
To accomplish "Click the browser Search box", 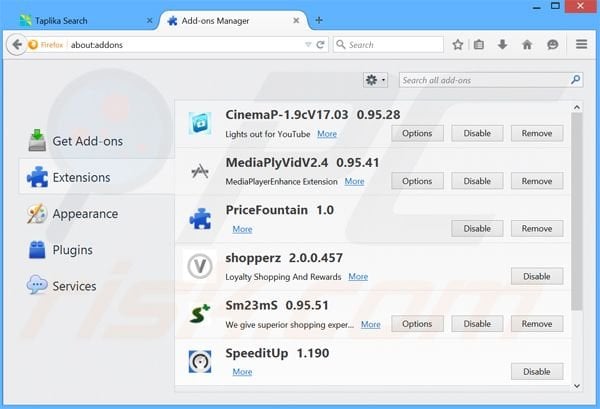I will (x=388, y=45).
